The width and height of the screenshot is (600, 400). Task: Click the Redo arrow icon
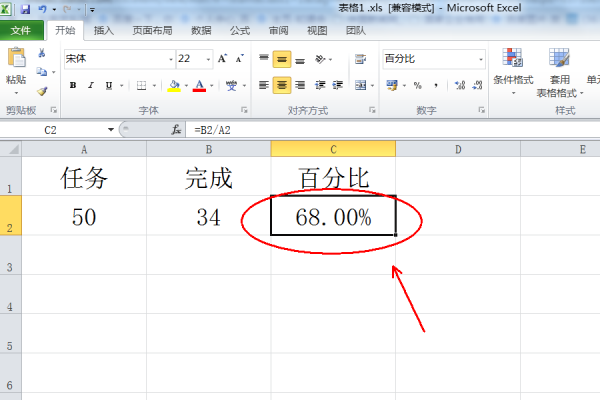tap(67, 9)
